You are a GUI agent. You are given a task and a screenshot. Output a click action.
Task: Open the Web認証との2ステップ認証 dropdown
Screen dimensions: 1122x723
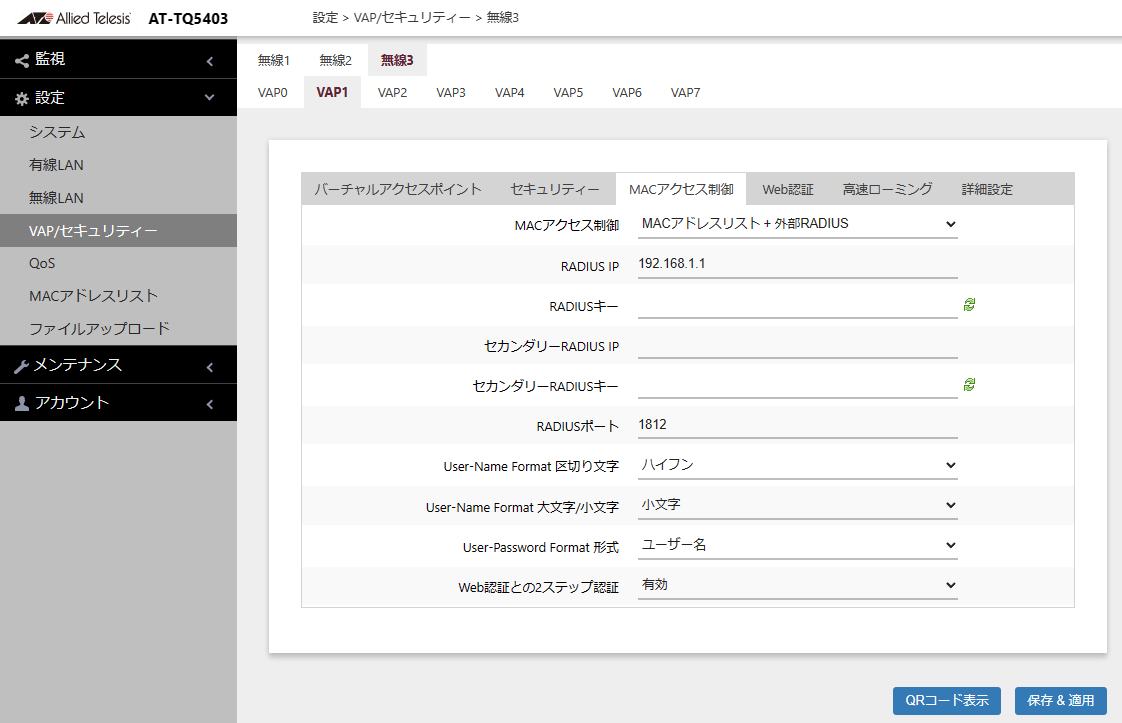pos(797,586)
